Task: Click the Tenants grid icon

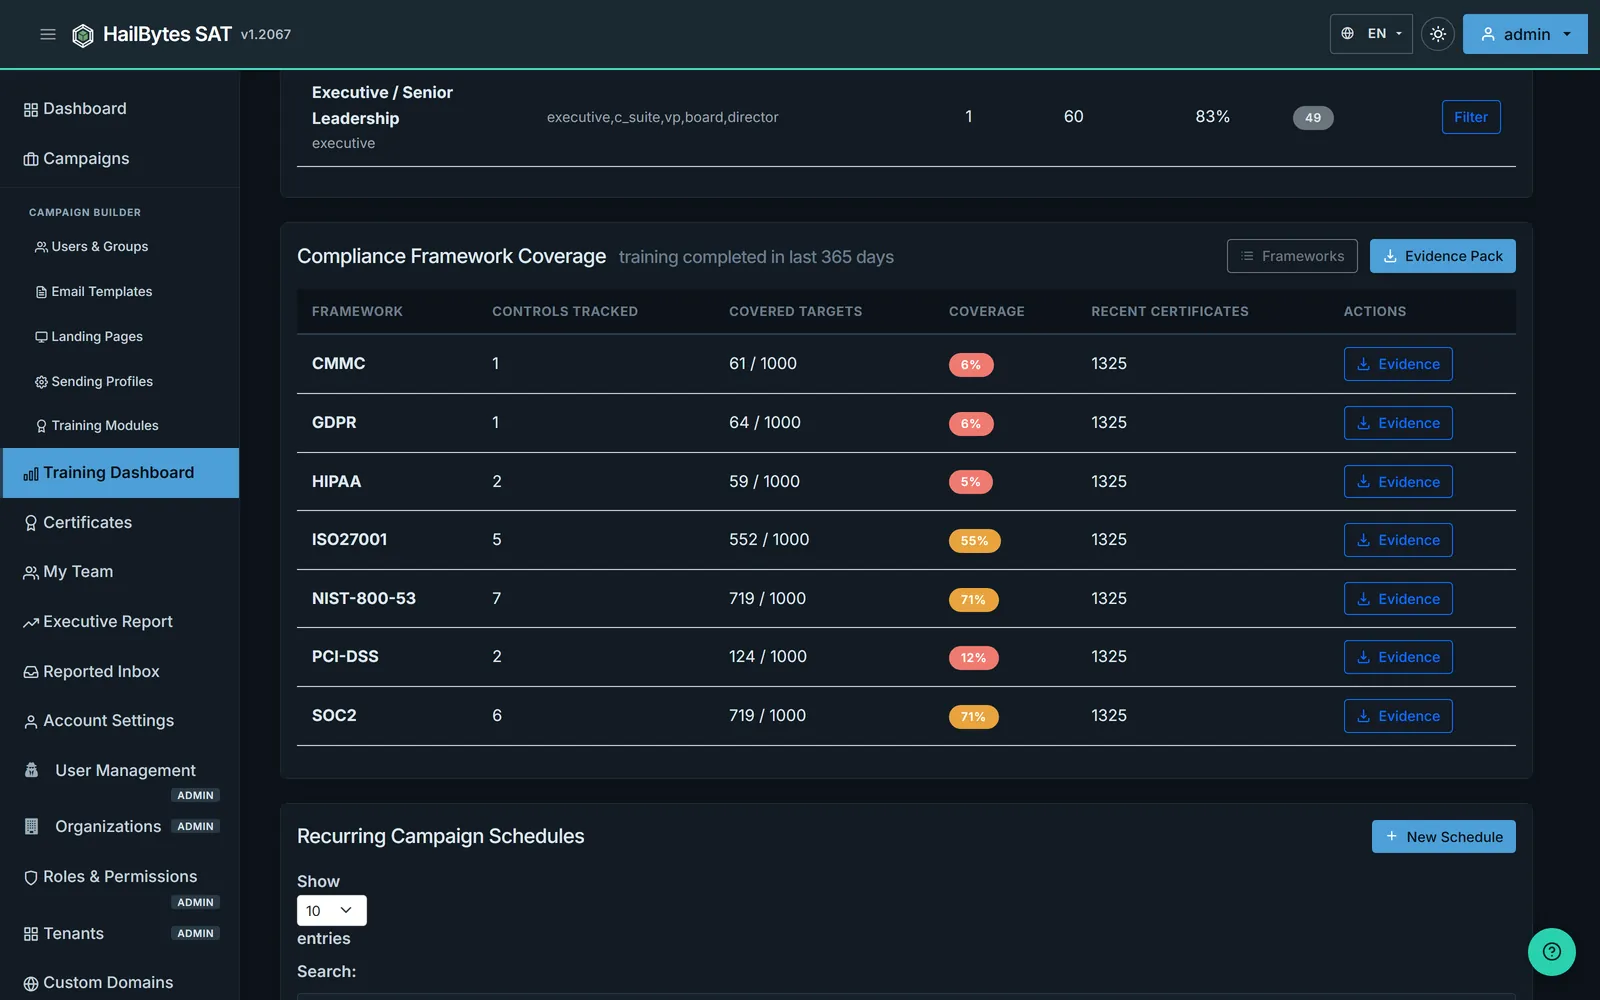Action: coord(31,934)
